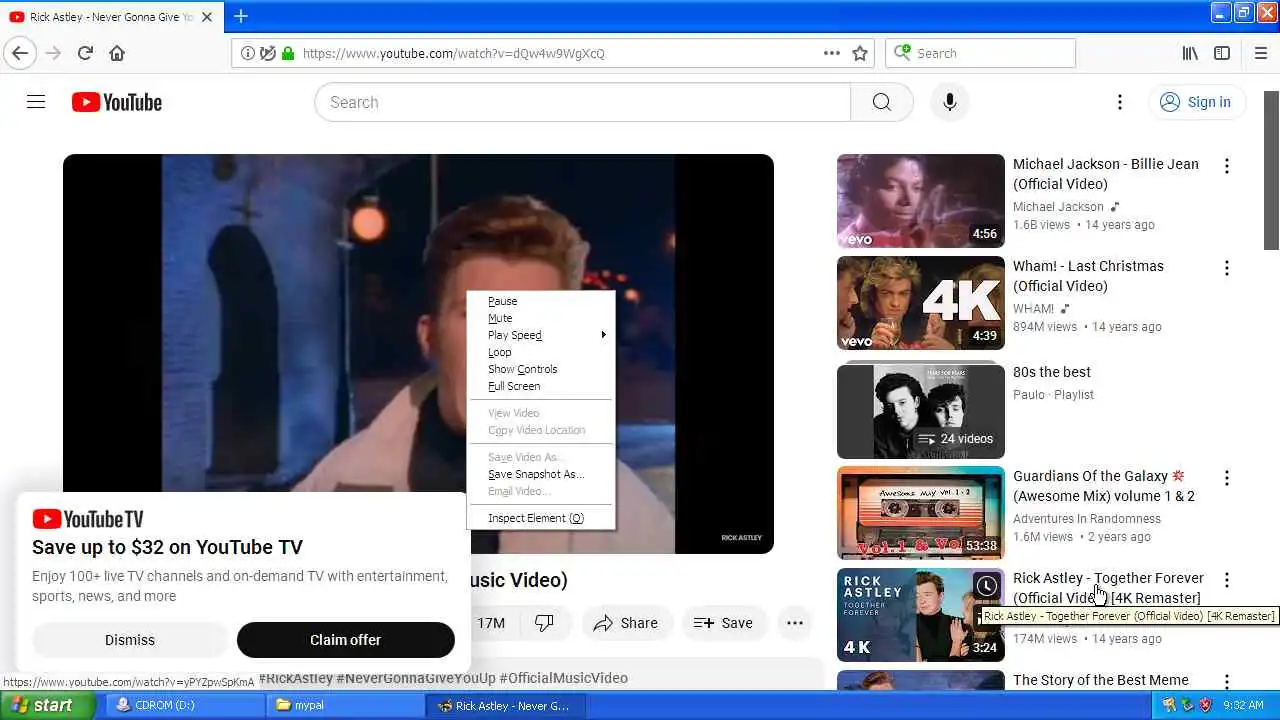
Task: Open the 80s the best playlist thumbnail
Action: pos(920,411)
